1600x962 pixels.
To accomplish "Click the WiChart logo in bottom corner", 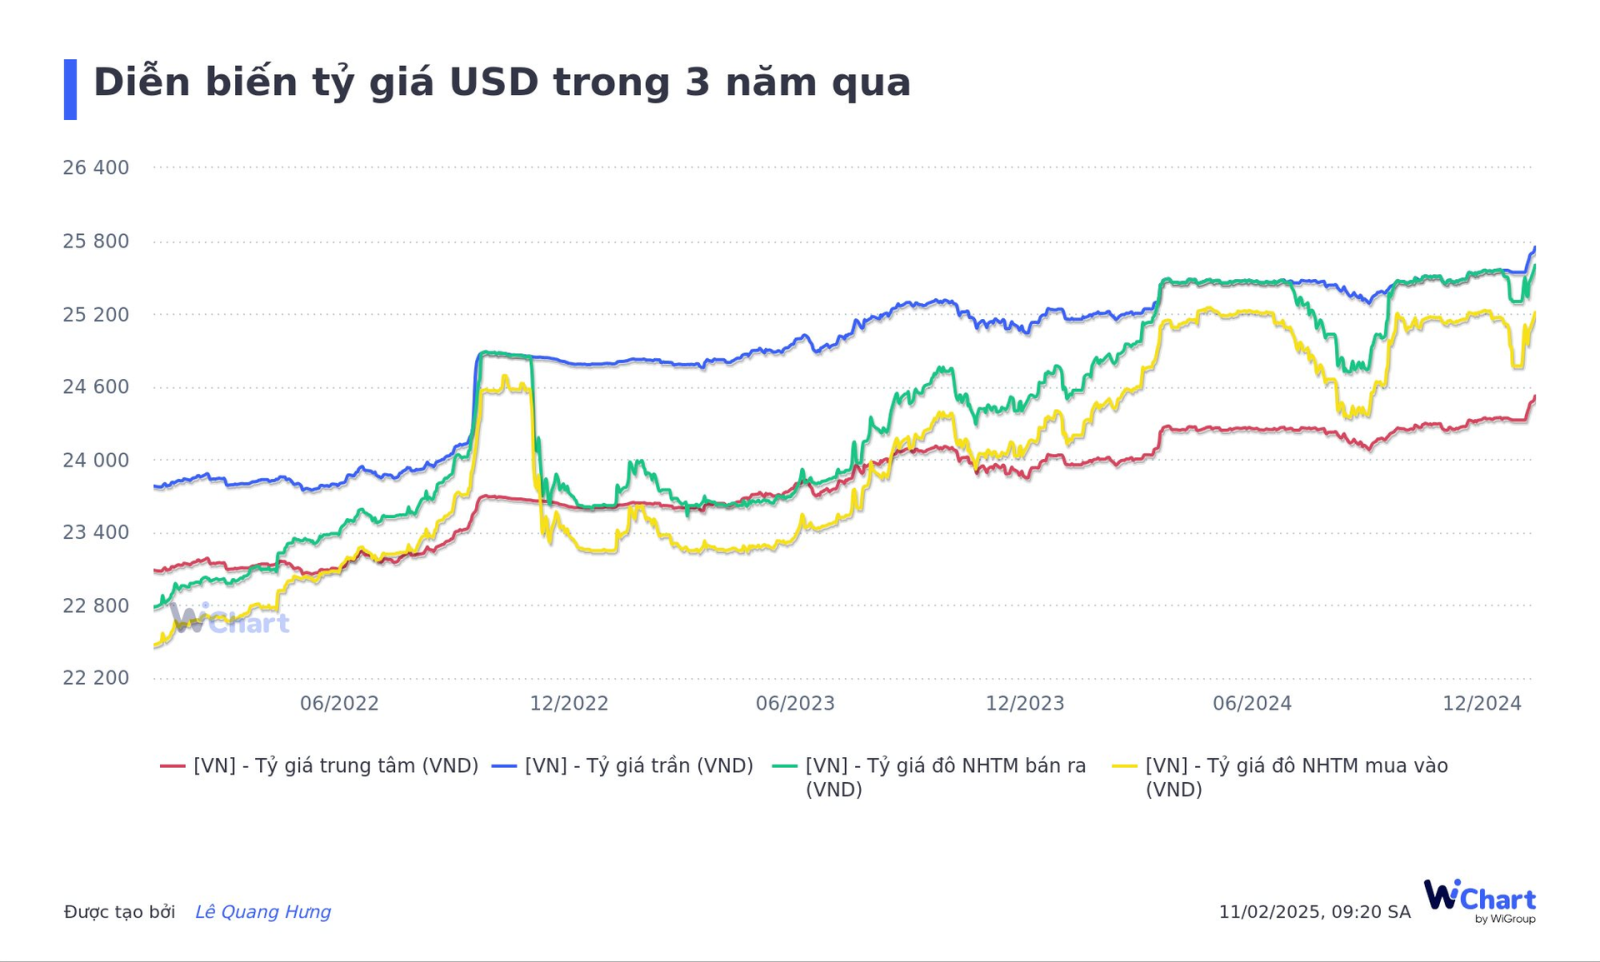I will coord(1479,899).
